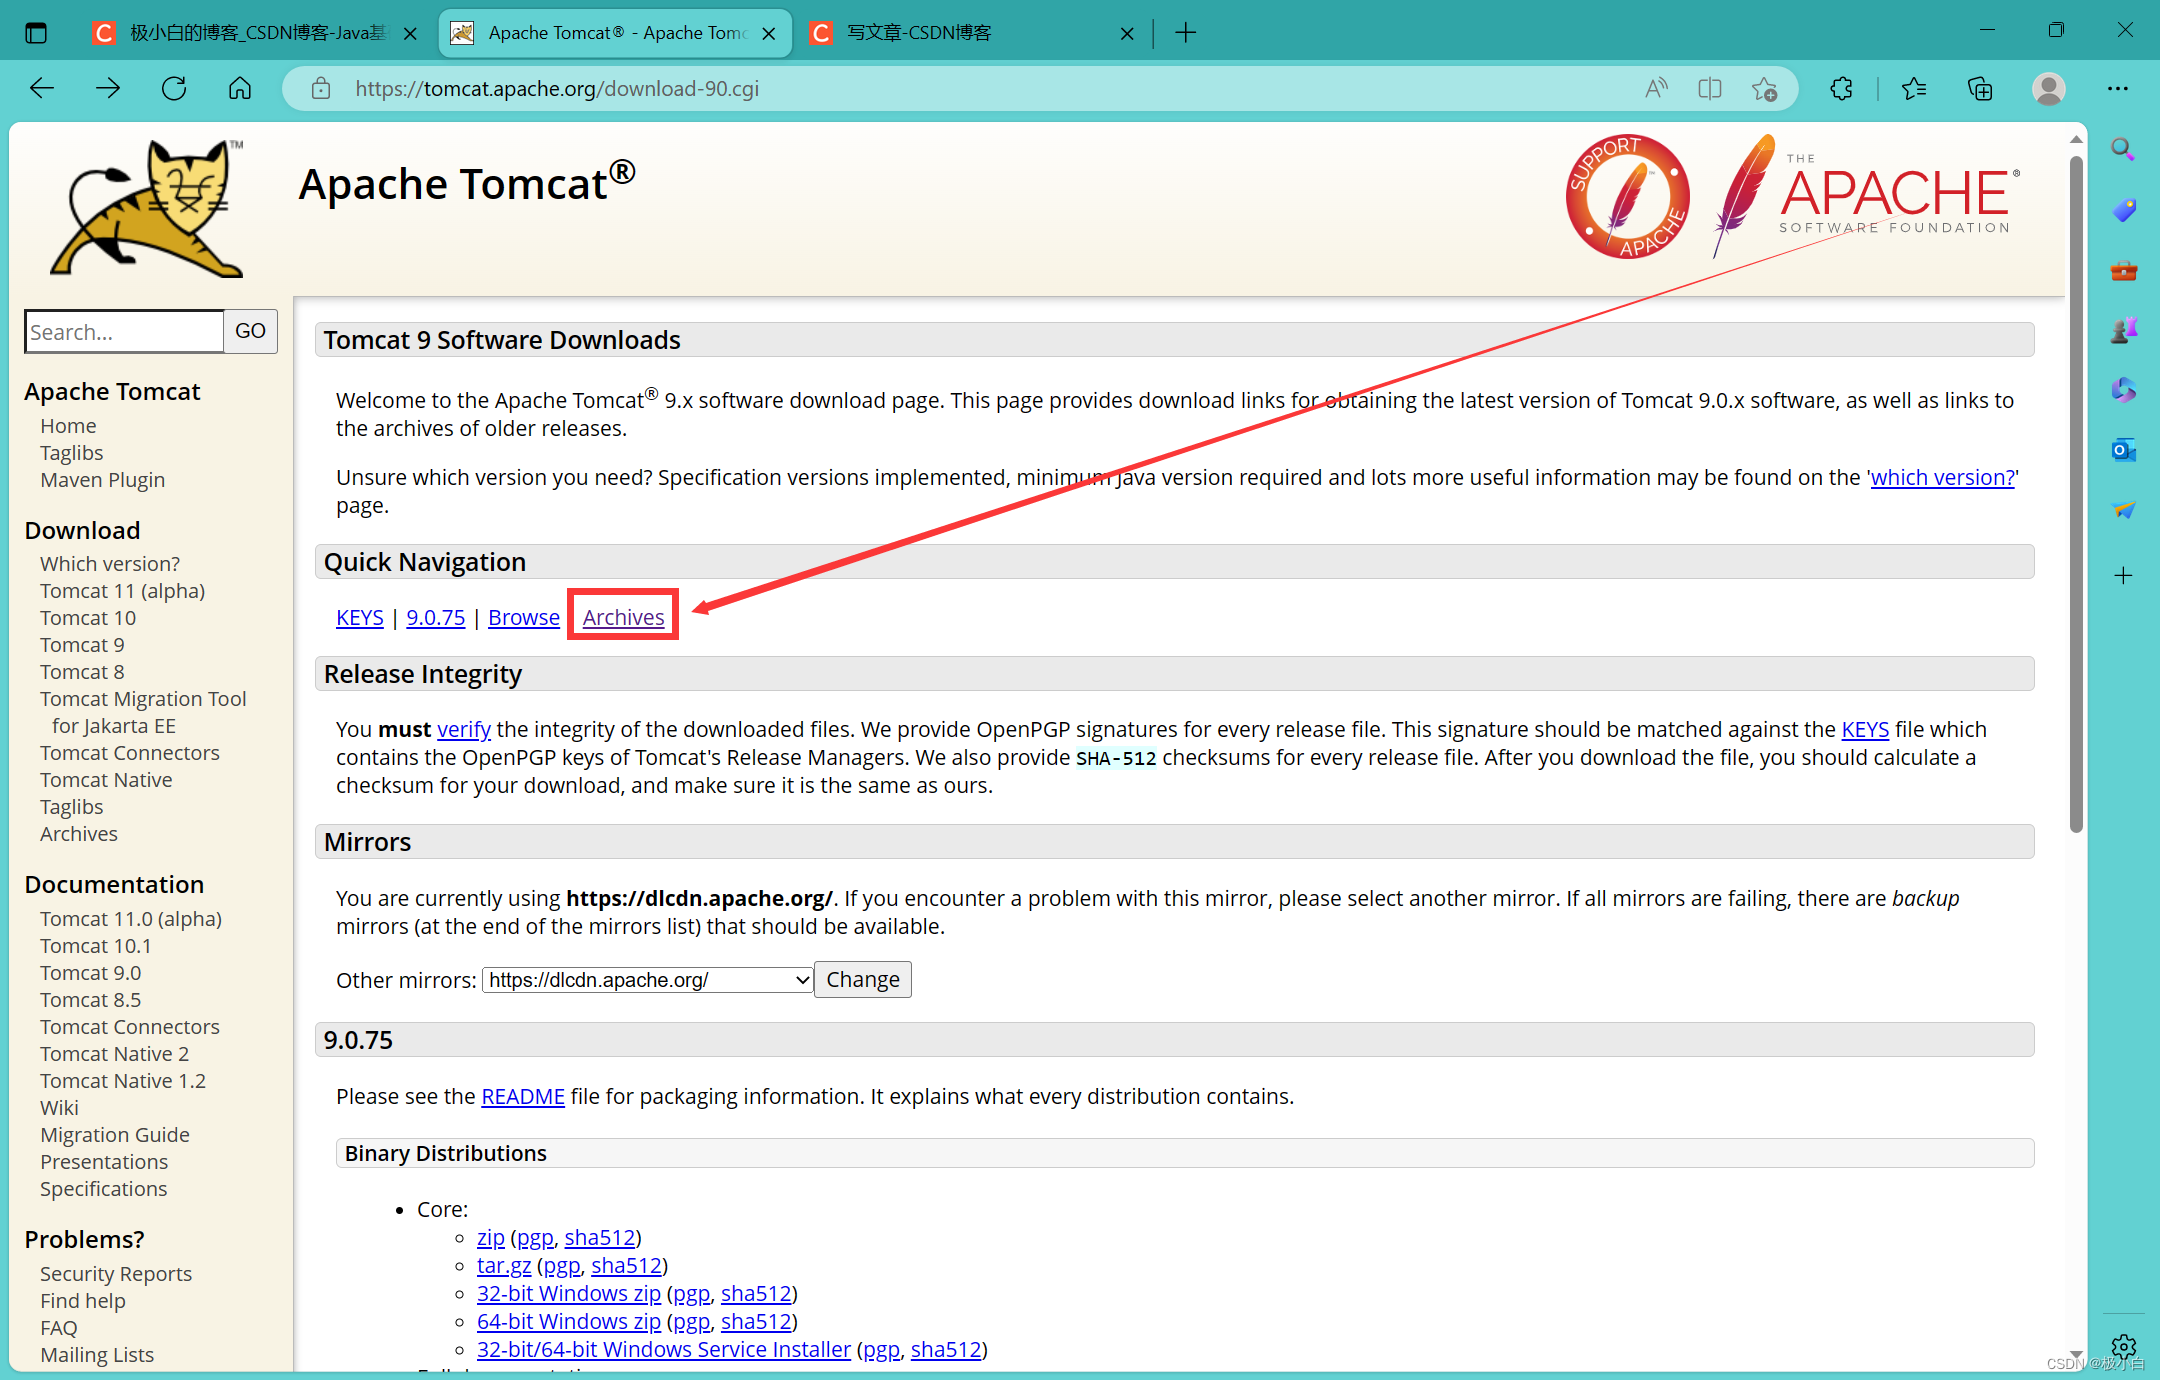Open the sidebar games chess icon
2160x1380 pixels.
pos(2123,330)
